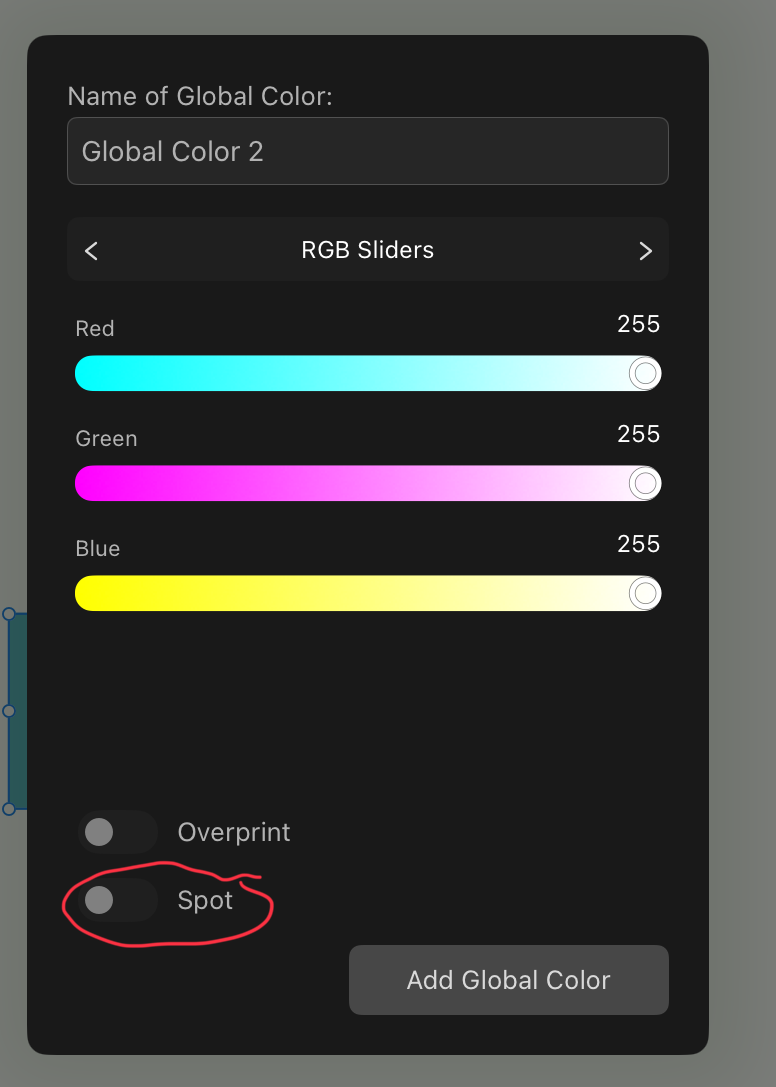The width and height of the screenshot is (776, 1087).
Task: Click the Red value field showing 255
Action: click(x=638, y=324)
